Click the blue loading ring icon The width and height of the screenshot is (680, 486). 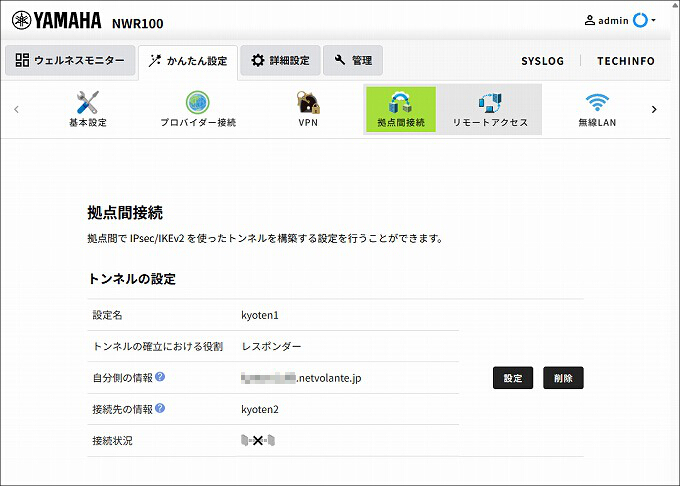click(x=640, y=20)
